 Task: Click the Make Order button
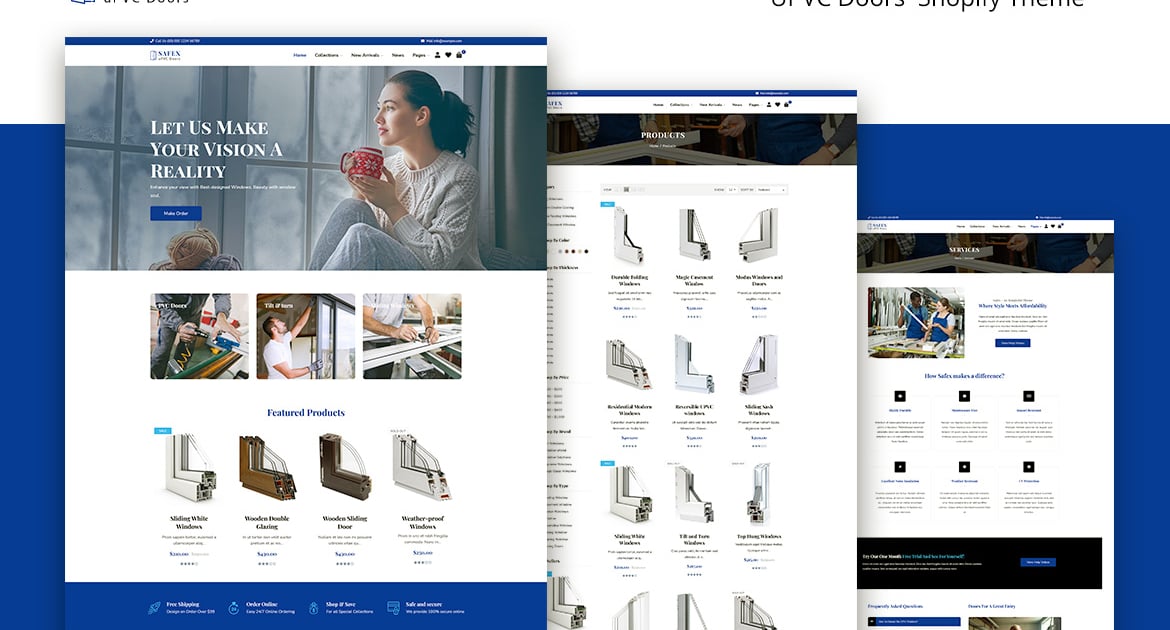(x=176, y=213)
